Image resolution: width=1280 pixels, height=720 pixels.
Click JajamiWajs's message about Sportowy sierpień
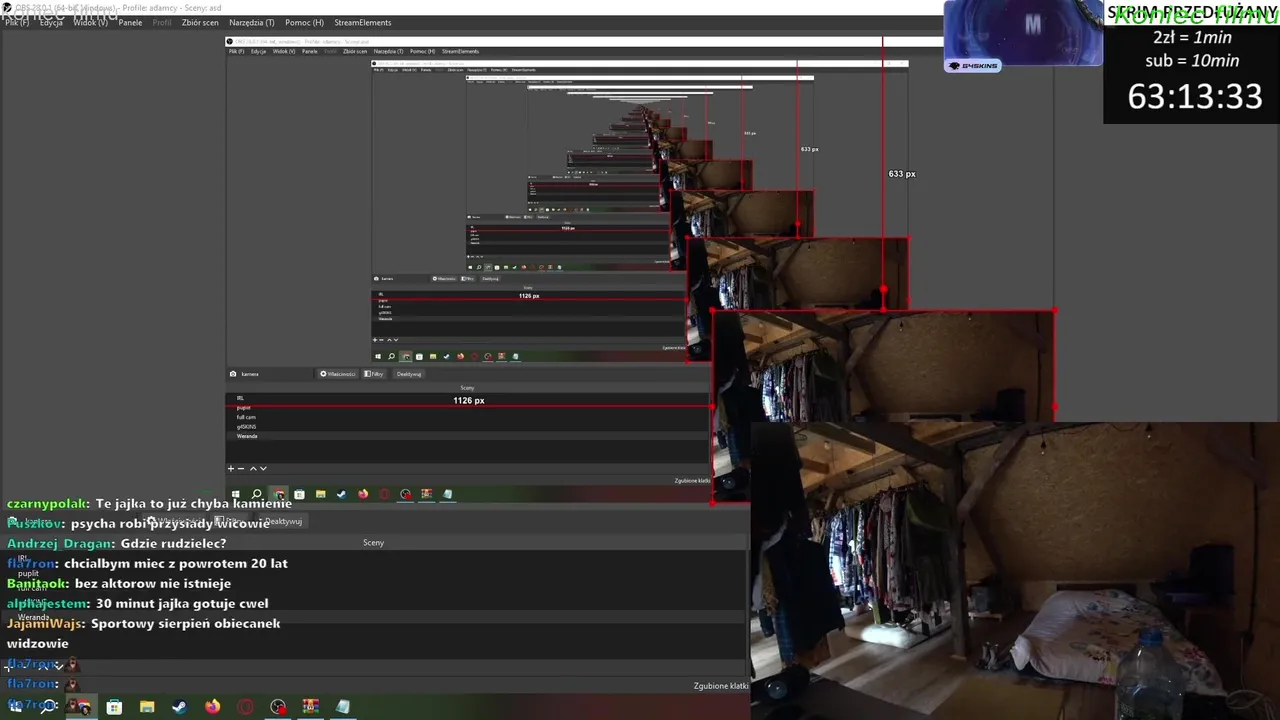(143, 633)
